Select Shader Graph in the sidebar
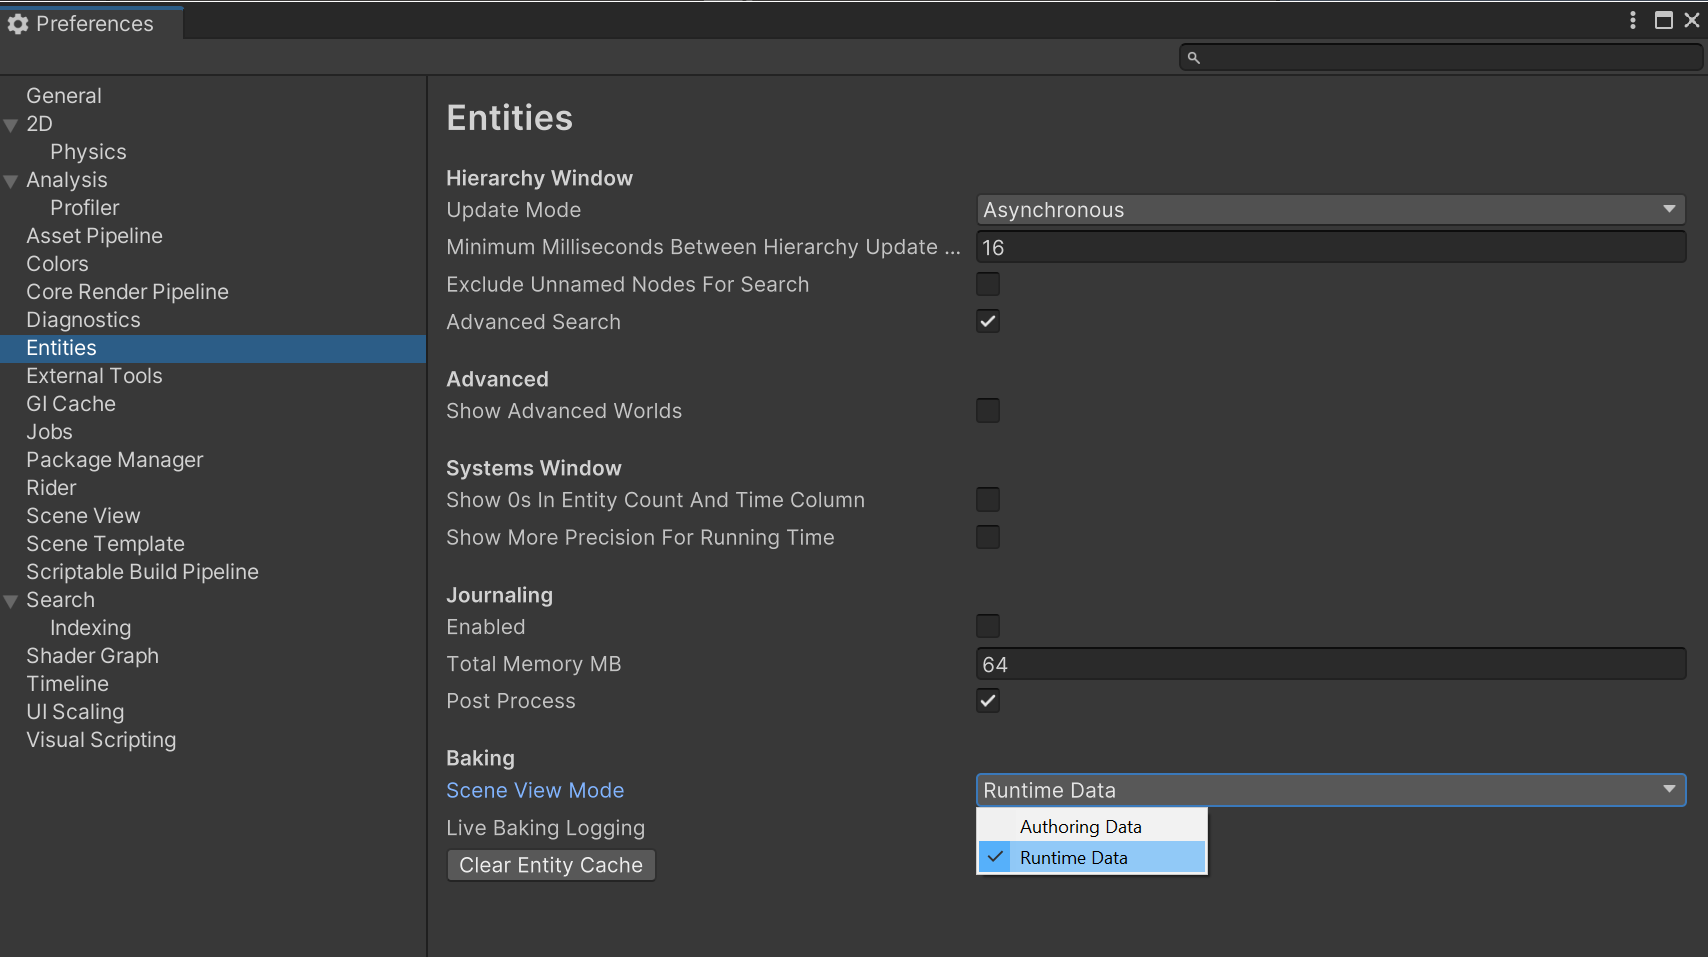The width and height of the screenshot is (1708, 957). [x=92, y=656]
